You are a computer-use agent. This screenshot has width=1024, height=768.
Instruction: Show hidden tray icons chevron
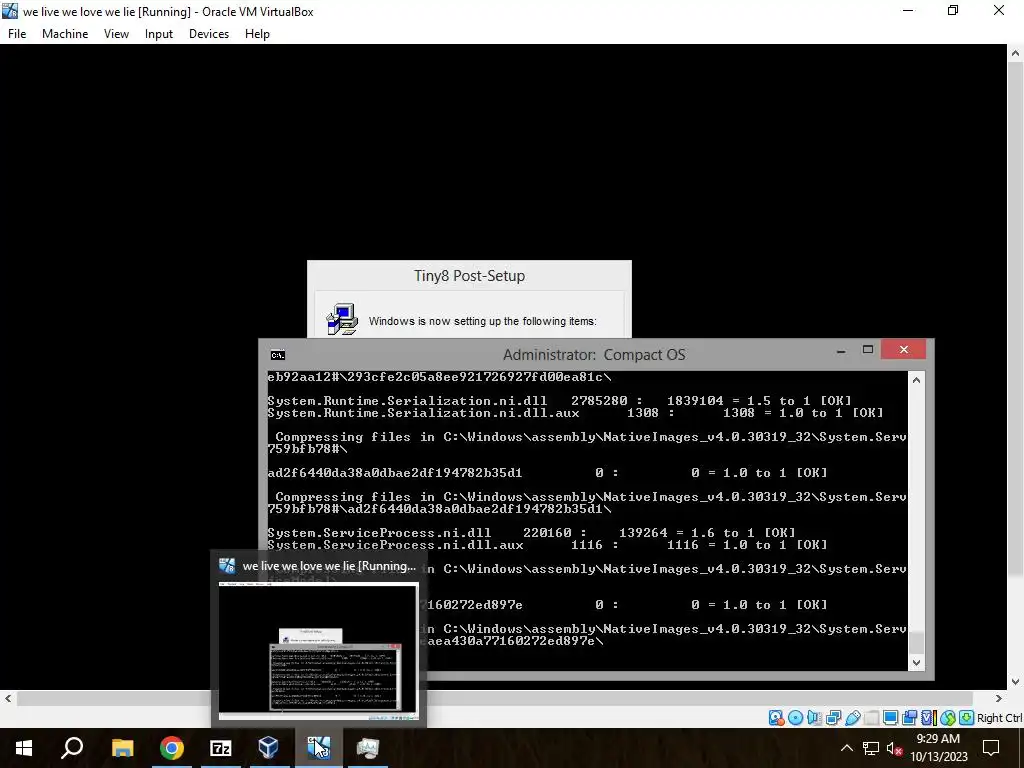[846, 748]
